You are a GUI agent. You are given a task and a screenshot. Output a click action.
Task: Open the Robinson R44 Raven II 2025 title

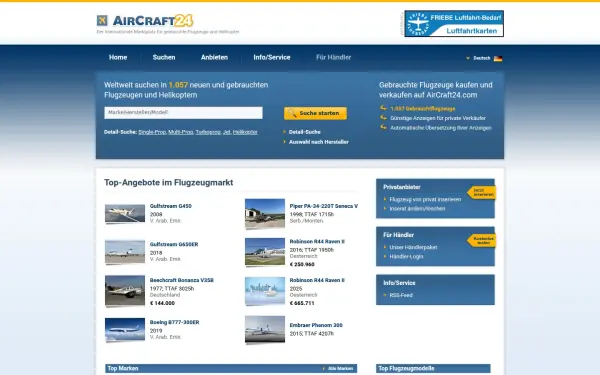tap(317, 280)
